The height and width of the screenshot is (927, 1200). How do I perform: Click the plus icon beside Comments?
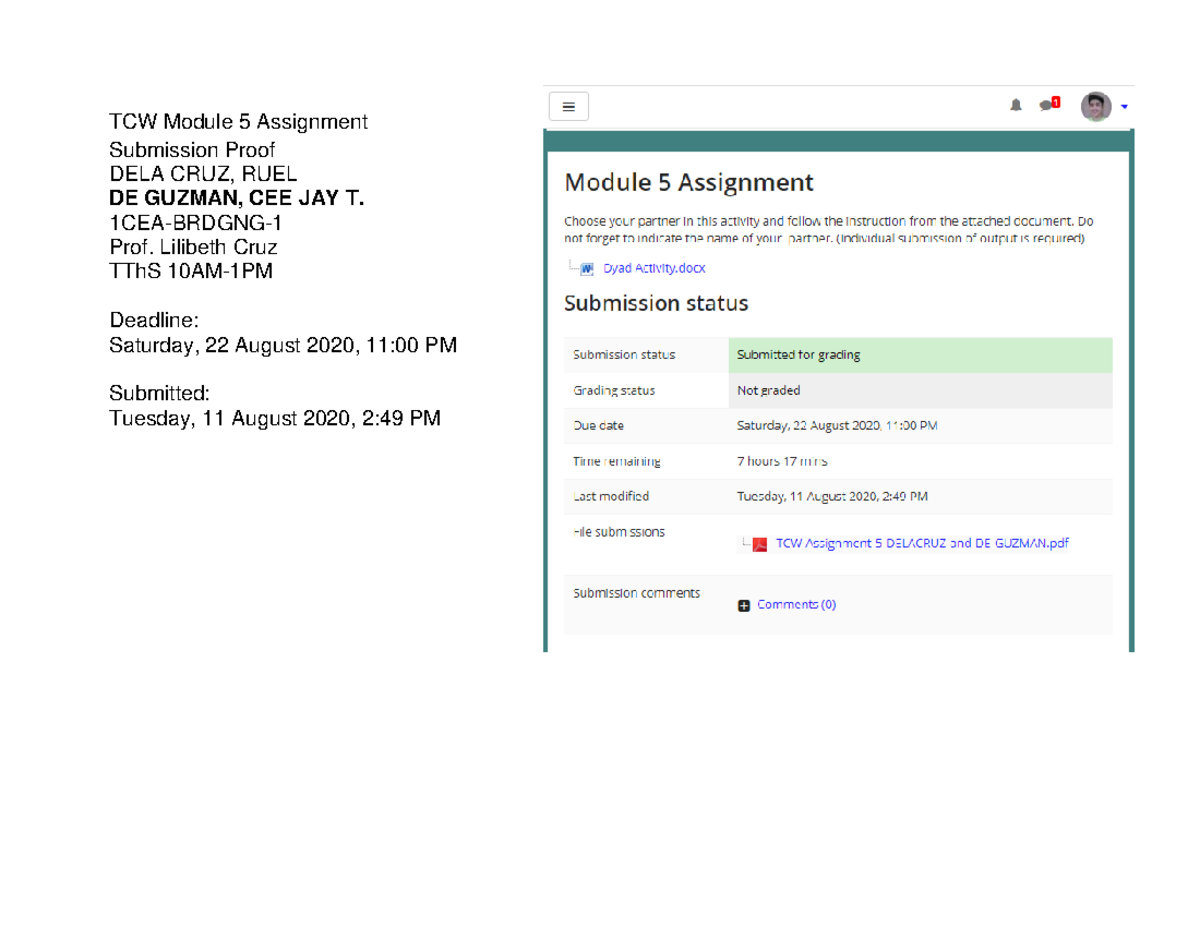point(741,604)
